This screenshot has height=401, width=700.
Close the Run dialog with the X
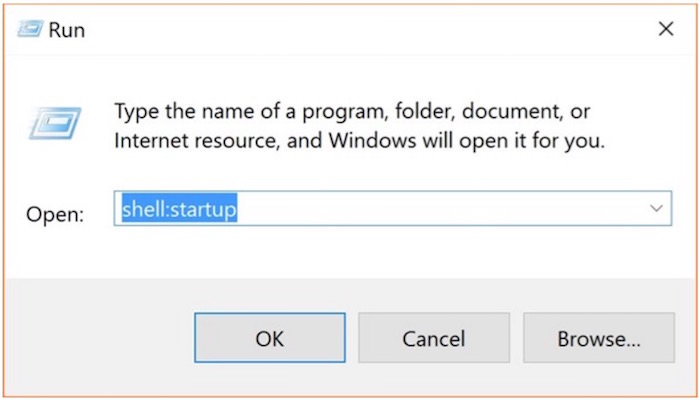(665, 29)
